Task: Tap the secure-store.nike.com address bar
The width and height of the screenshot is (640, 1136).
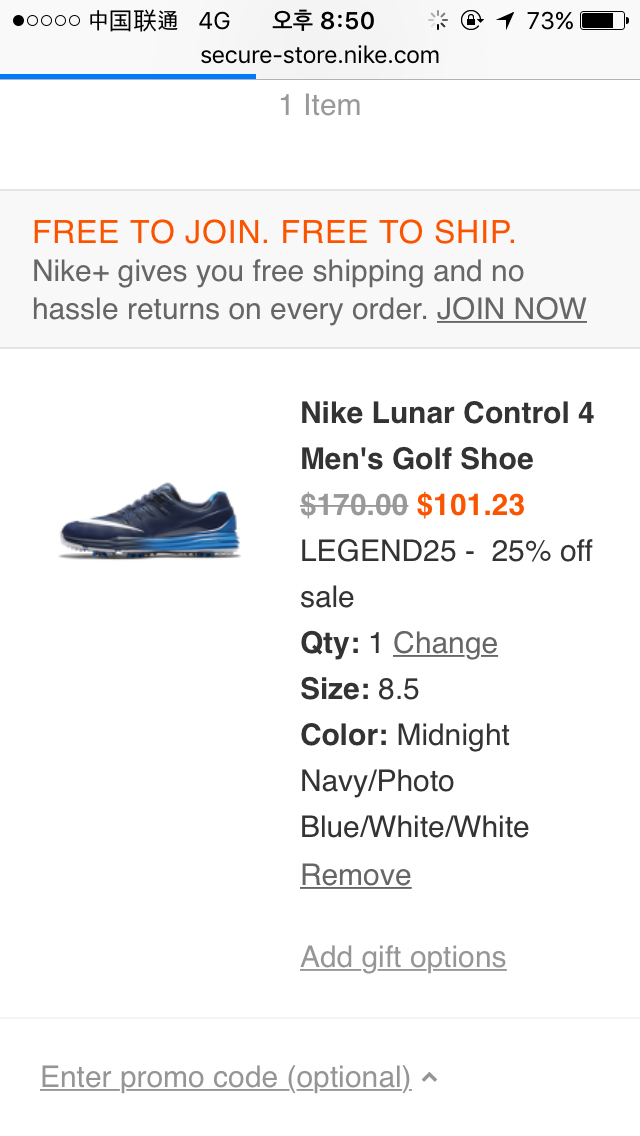Action: 320,55
